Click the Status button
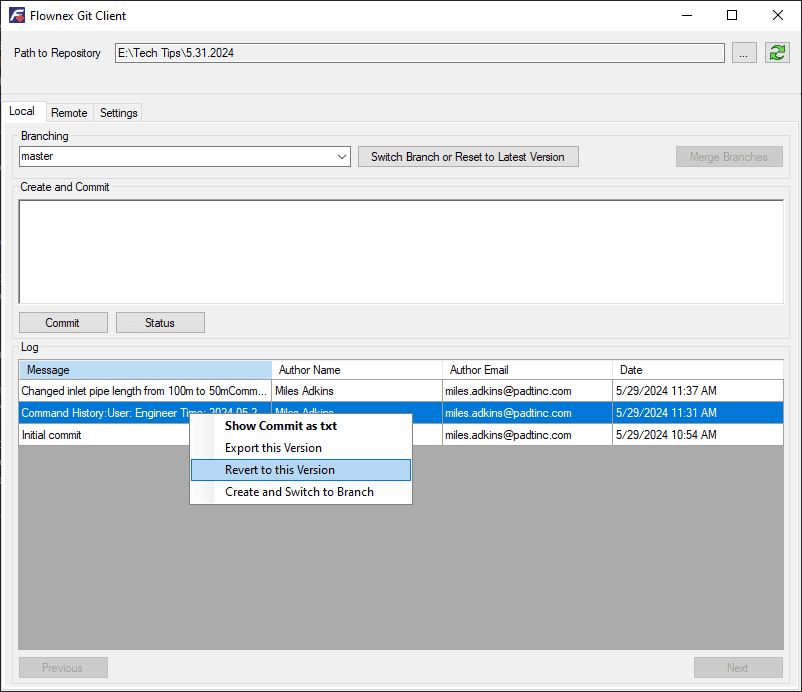Image resolution: width=802 pixels, height=692 pixels. coord(160,323)
